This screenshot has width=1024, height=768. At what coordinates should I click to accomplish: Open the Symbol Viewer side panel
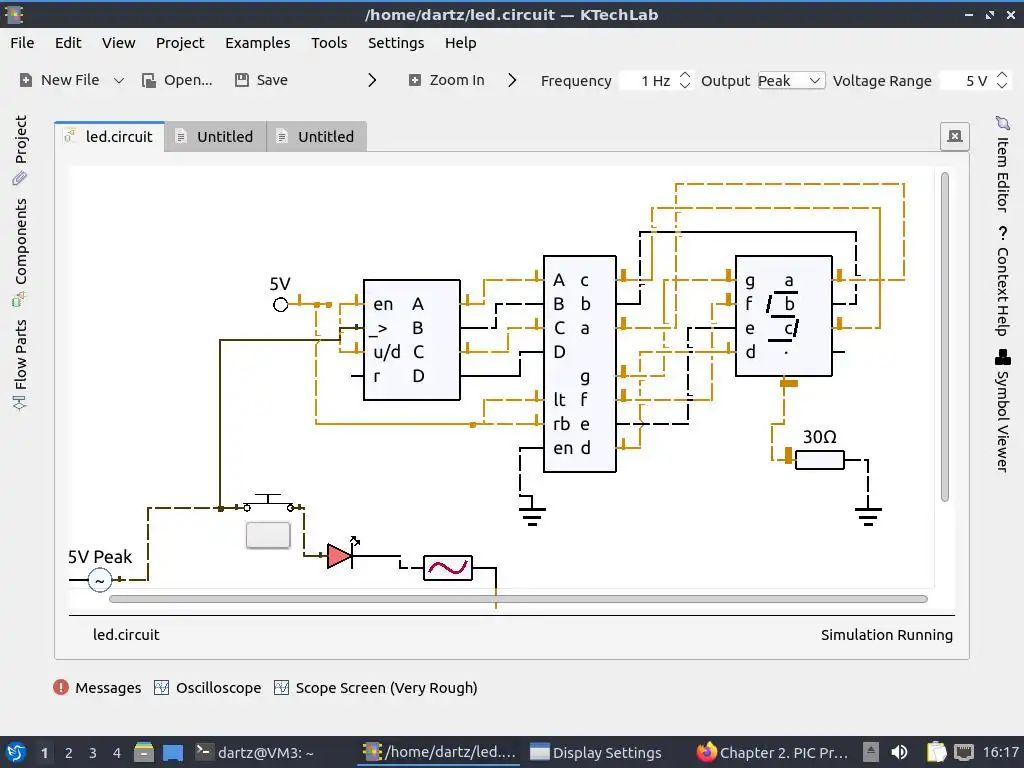click(x=1002, y=411)
